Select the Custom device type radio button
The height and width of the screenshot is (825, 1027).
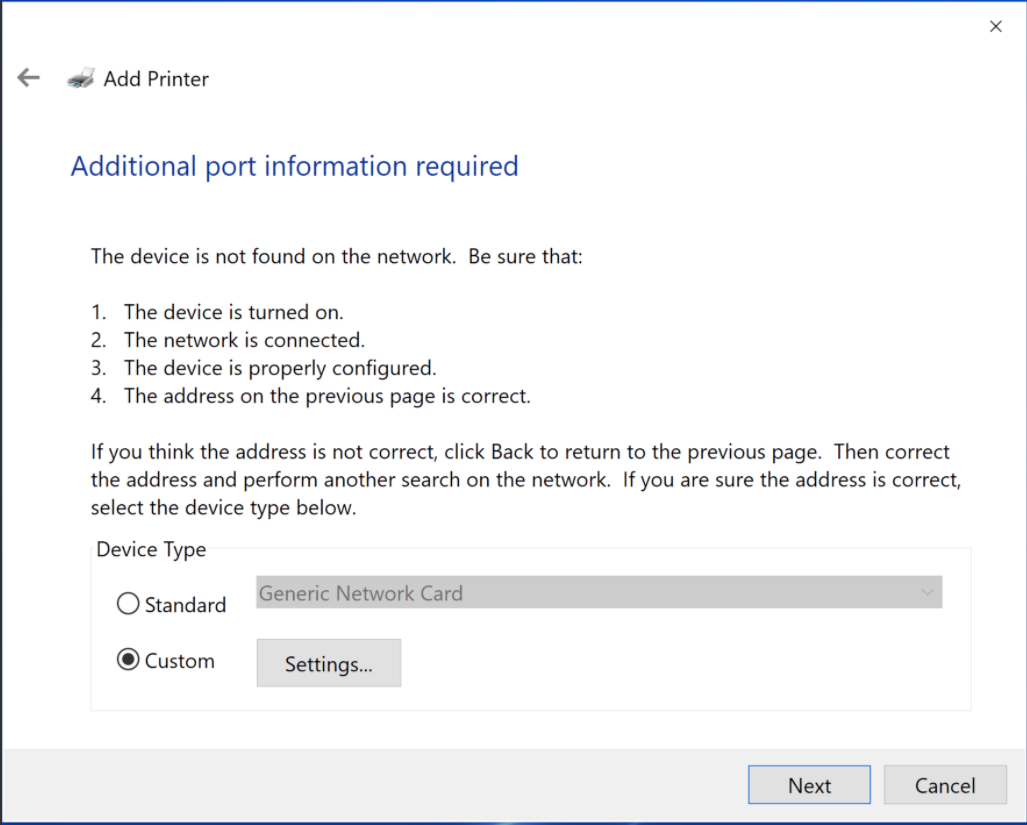128,660
